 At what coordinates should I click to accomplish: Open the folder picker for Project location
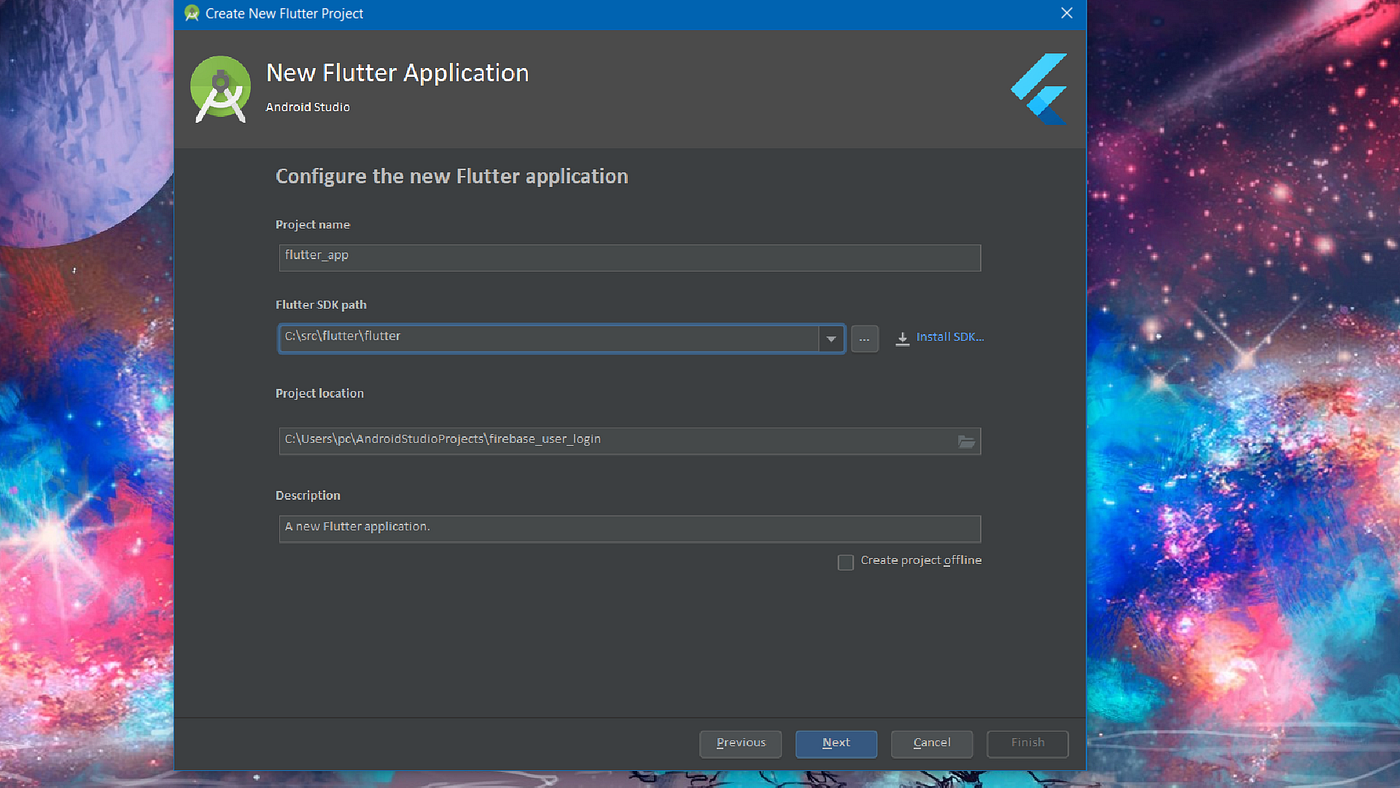[965, 441]
